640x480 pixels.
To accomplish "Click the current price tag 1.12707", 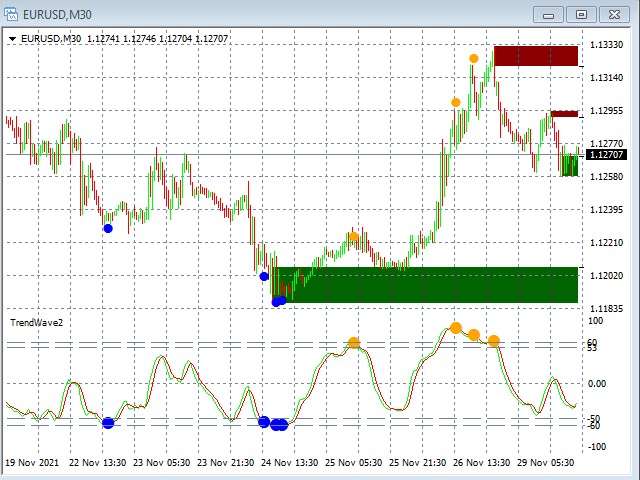I will click(606, 155).
